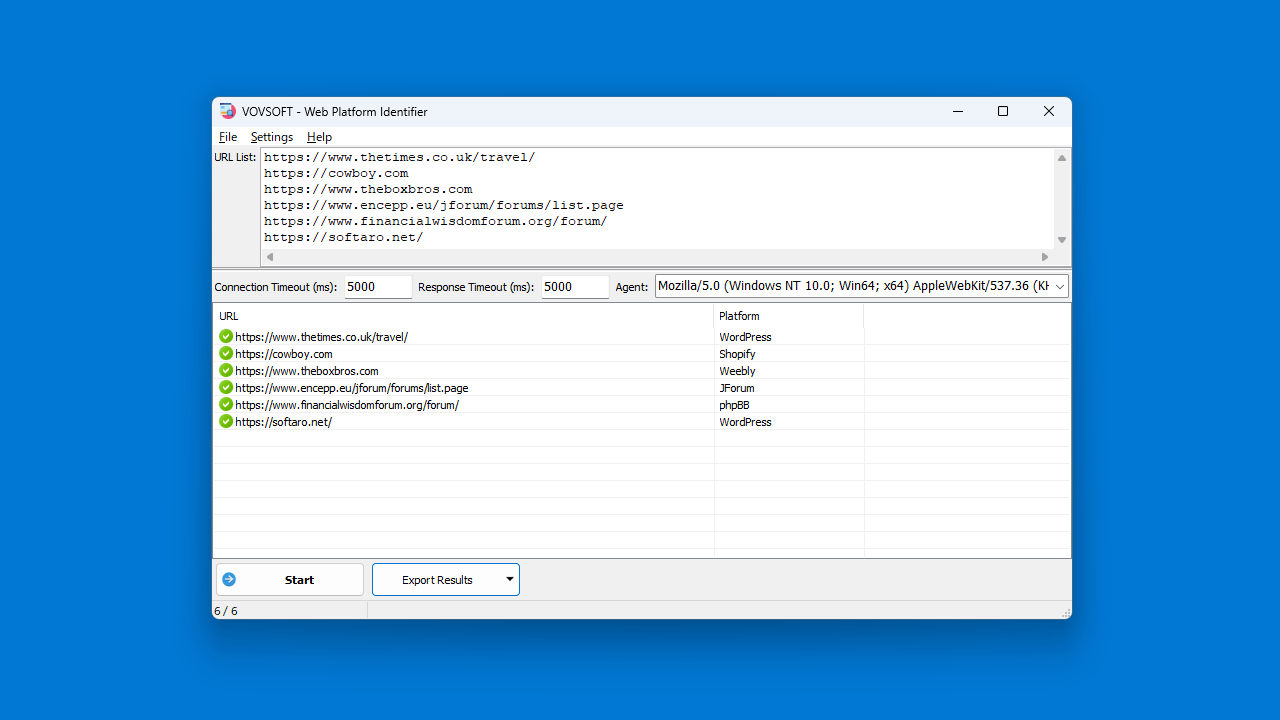
Task: Minimize the Web Platform Identifier window
Action: pyautogui.click(x=958, y=111)
